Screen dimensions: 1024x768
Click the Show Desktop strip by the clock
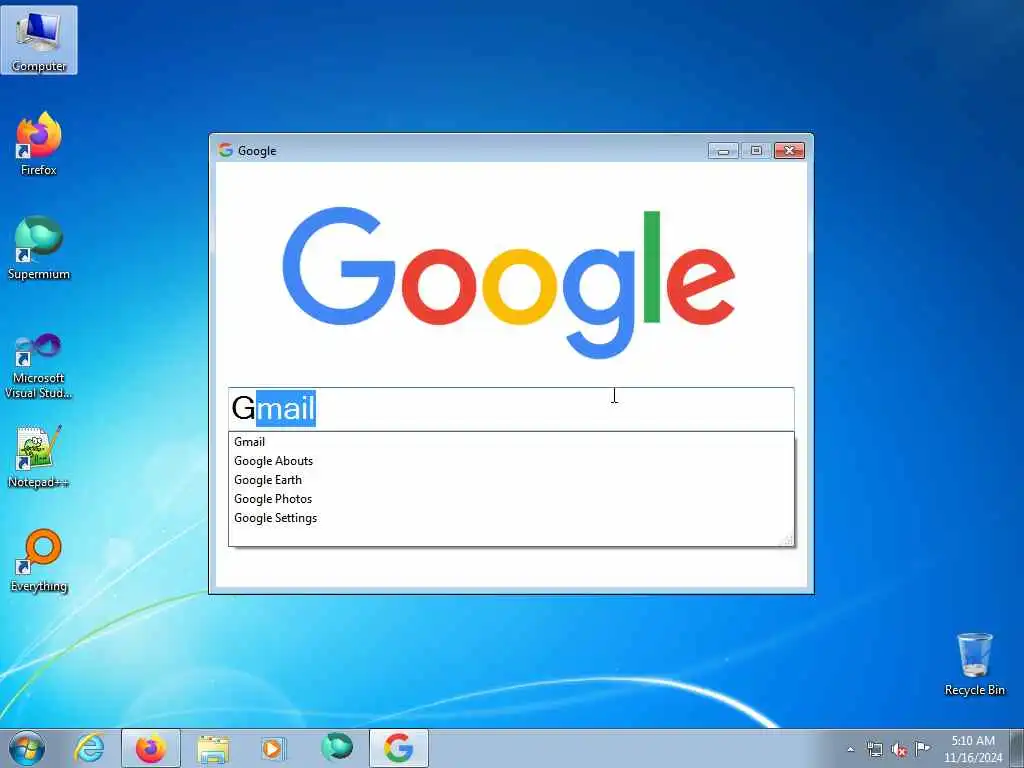1017,748
